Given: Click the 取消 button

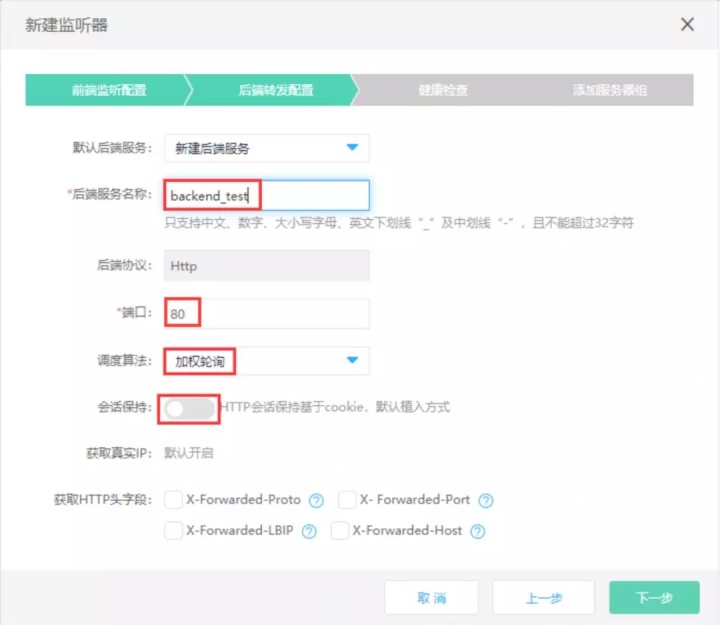Looking at the screenshot, I should (432, 598).
